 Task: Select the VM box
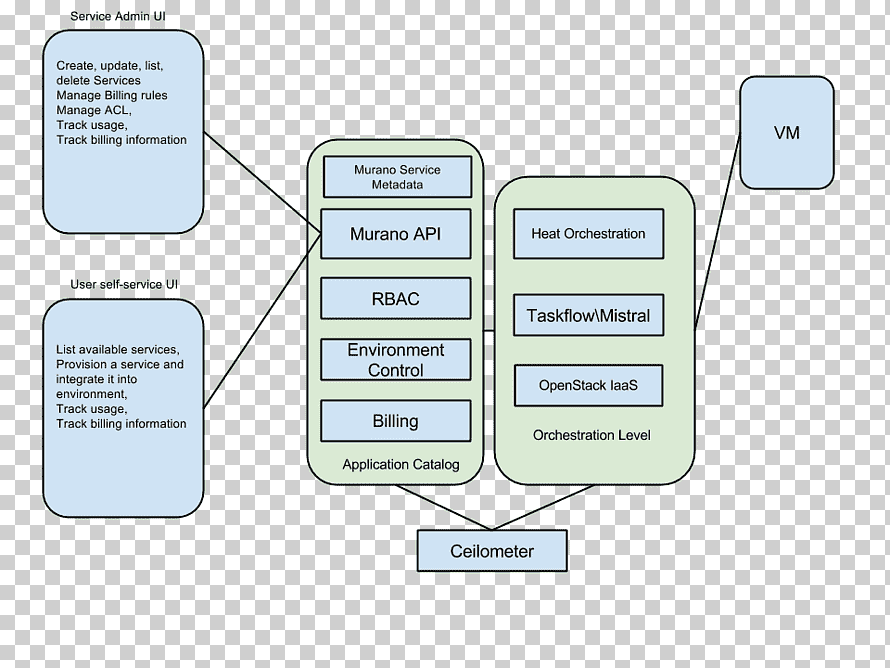click(x=787, y=133)
